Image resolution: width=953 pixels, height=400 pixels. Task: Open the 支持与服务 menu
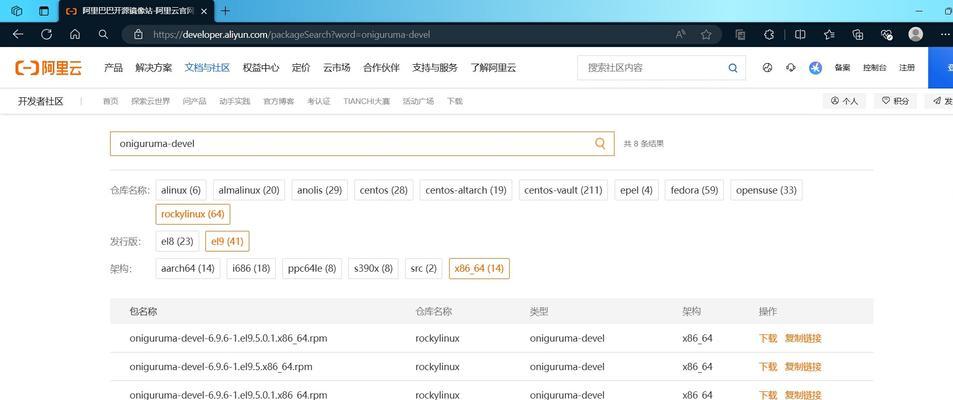click(435, 67)
